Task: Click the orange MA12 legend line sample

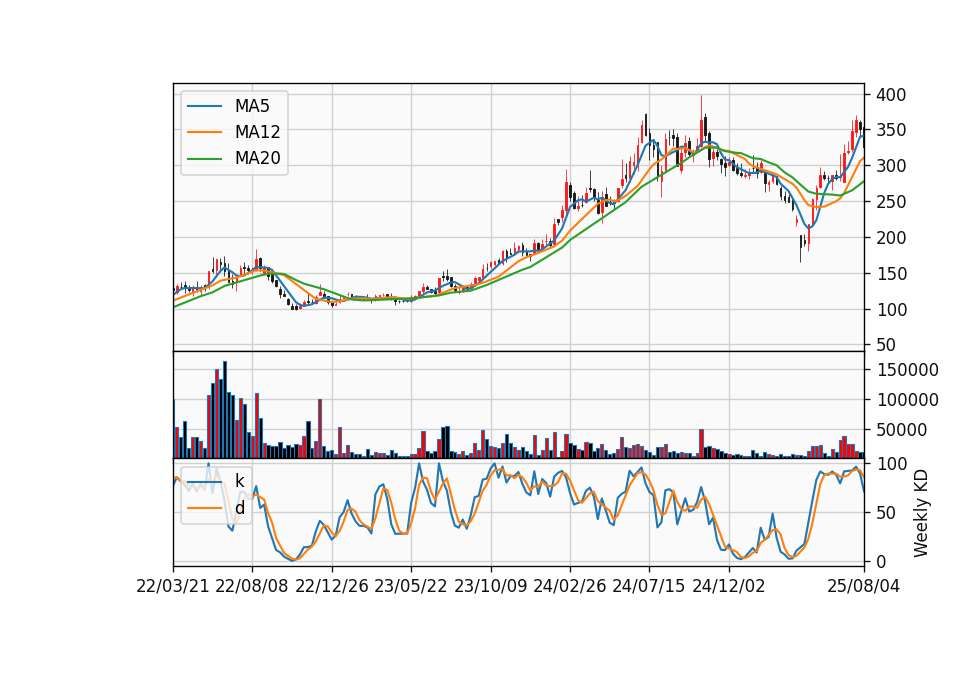Action: click(204, 132)
